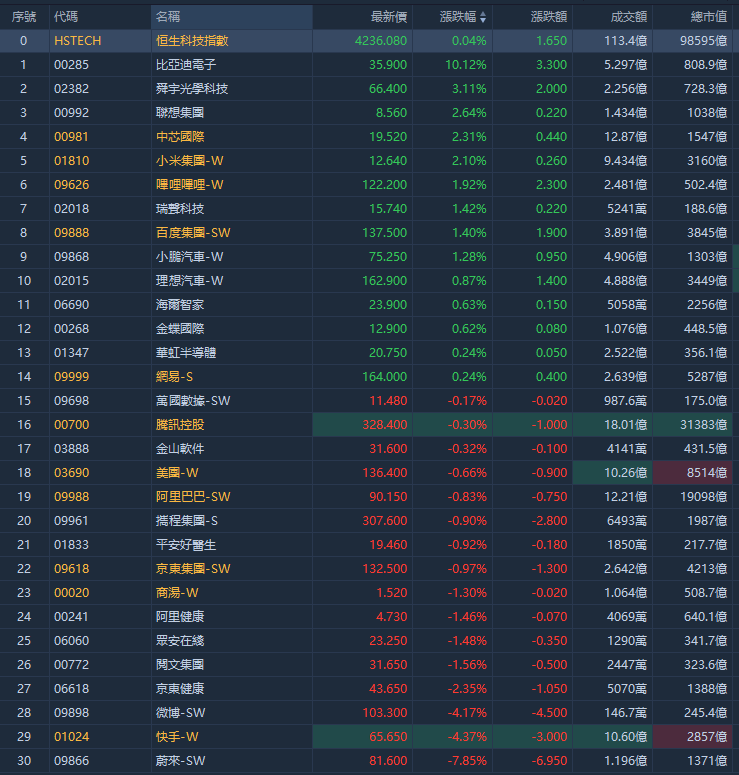Select stock 攜程集團-S
The width and height of the screenshot is (739, 775).
pyautogui.click(x=187, y=520)
